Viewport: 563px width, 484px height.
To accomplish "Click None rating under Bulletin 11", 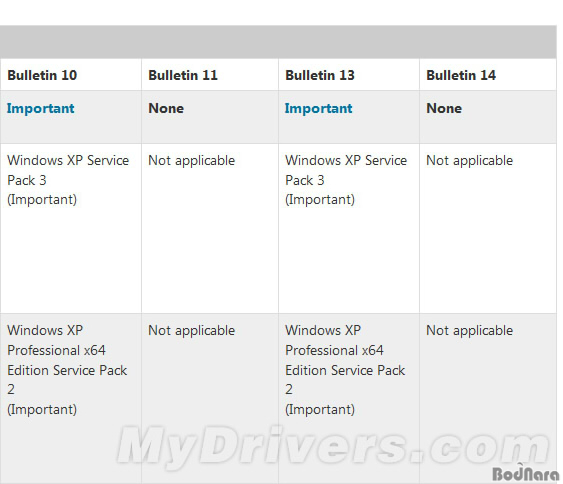I will (166, 108).
